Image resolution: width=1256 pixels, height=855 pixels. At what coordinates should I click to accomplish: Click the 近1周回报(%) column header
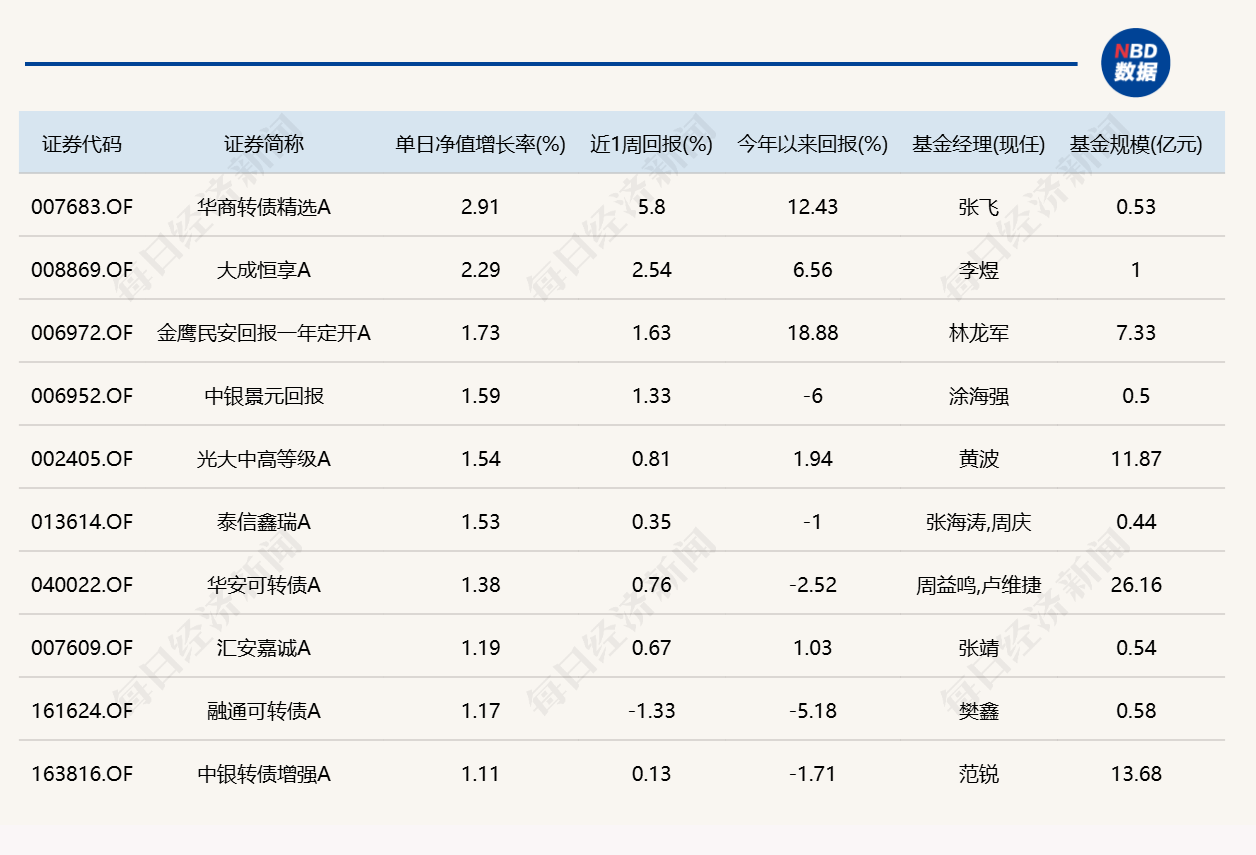[651, 144]
